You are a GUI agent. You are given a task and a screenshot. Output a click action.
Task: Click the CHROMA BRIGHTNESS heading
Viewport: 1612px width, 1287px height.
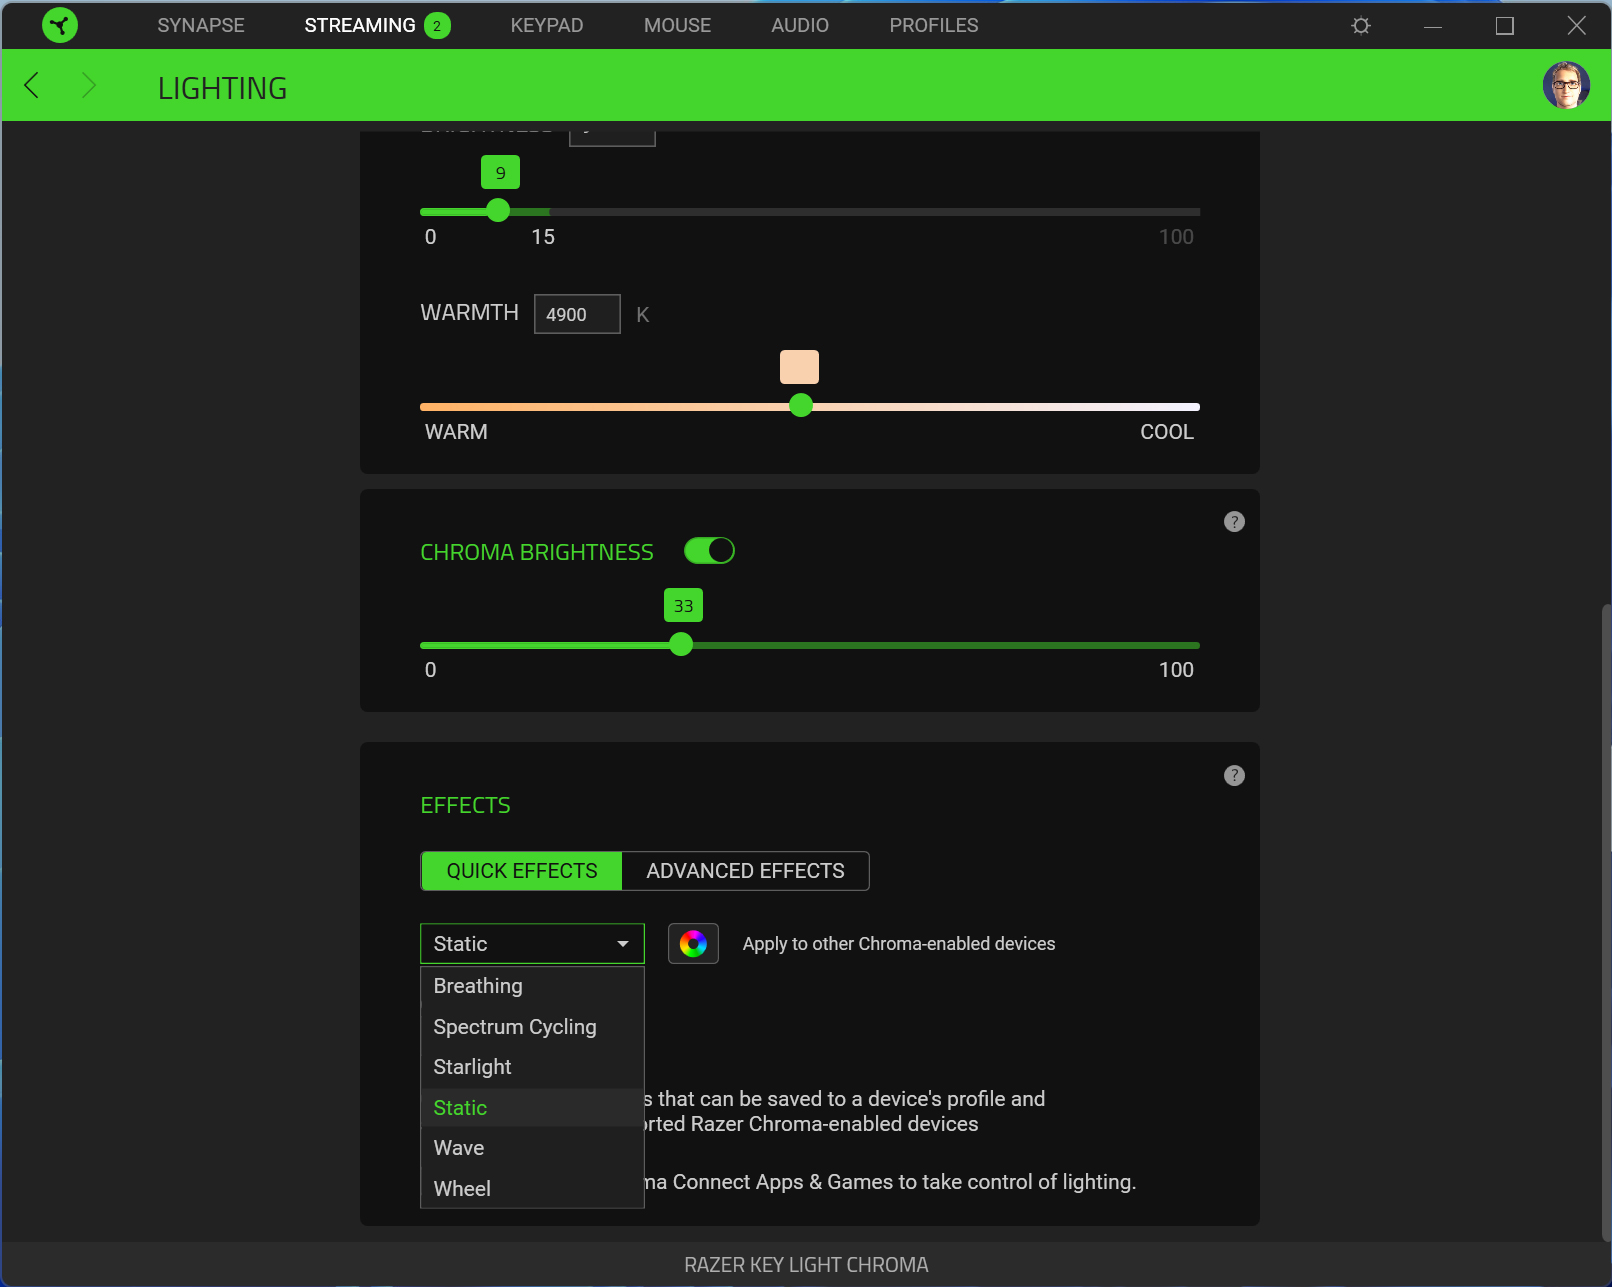point(537,552)
